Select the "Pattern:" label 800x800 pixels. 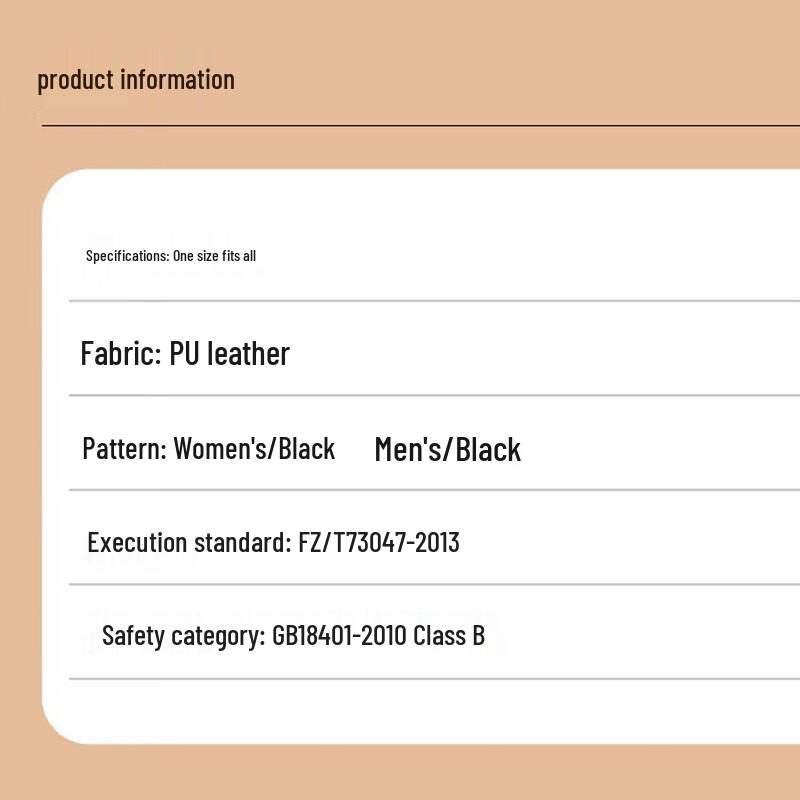point(124,448)
